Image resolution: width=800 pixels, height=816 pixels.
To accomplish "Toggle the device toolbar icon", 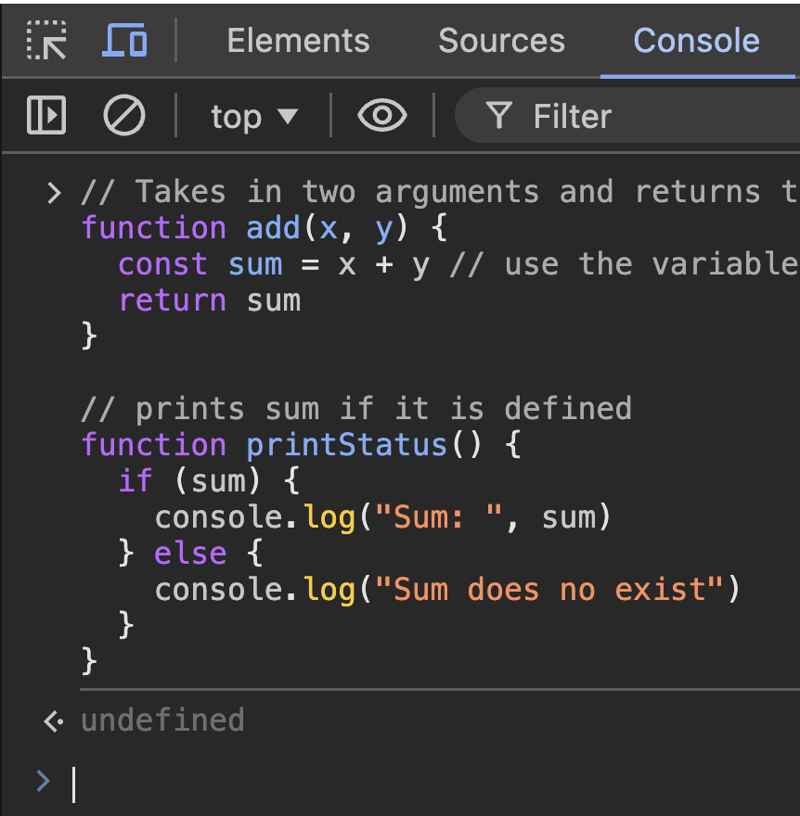I will tap(124, 40).
